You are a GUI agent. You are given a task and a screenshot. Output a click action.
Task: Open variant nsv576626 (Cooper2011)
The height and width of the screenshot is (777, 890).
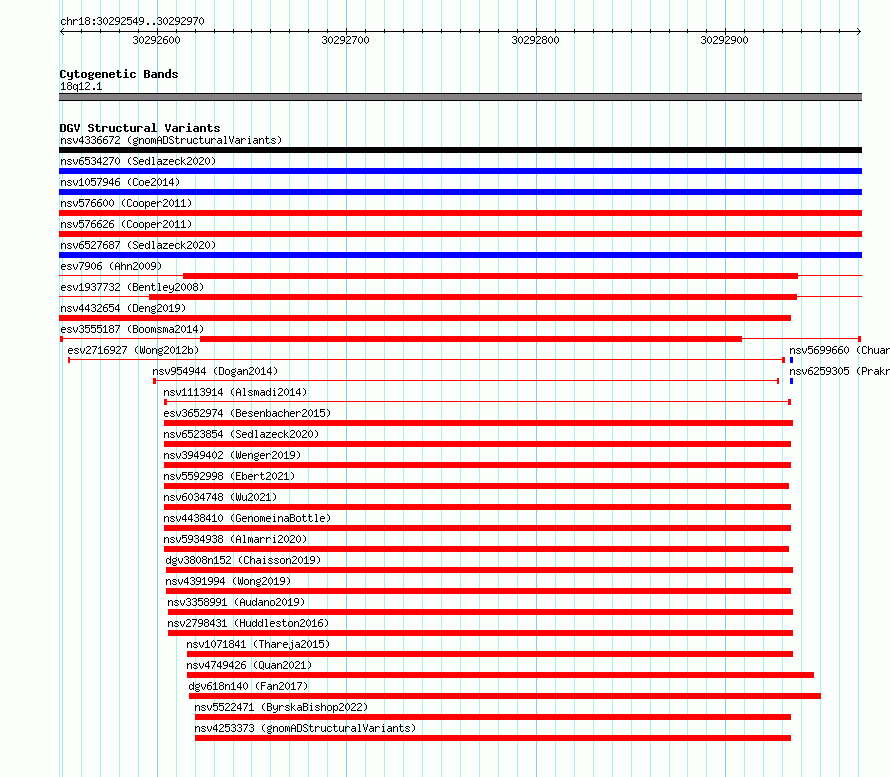(x=126, y=224)
